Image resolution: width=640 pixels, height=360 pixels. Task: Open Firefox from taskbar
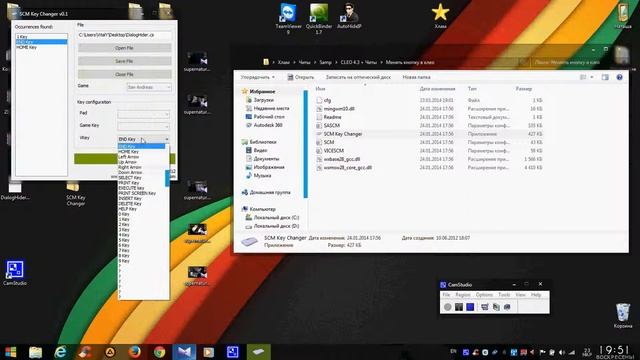(134, 352)
